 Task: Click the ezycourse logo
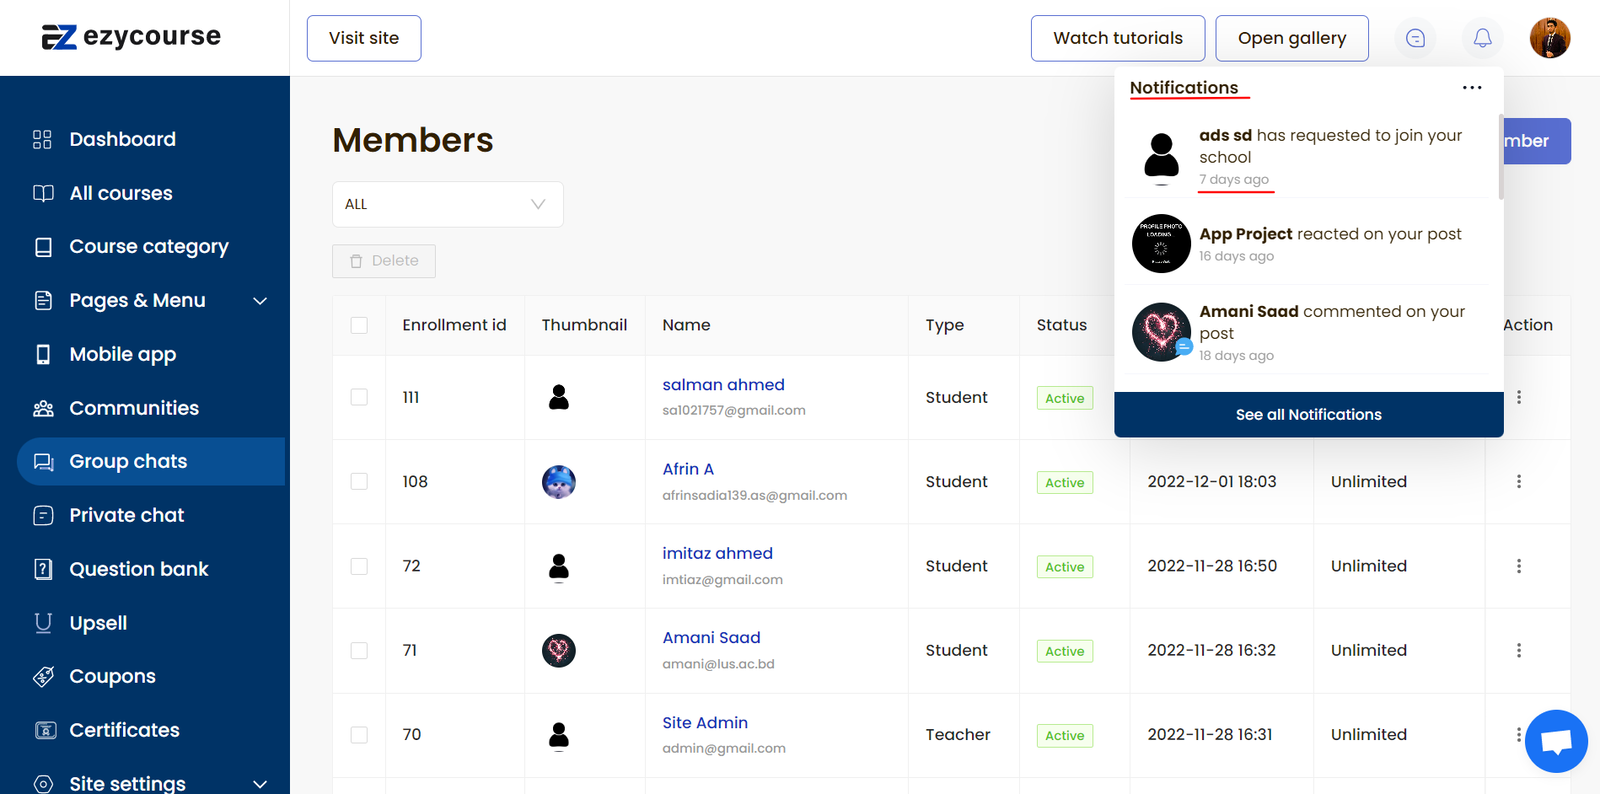131,37
